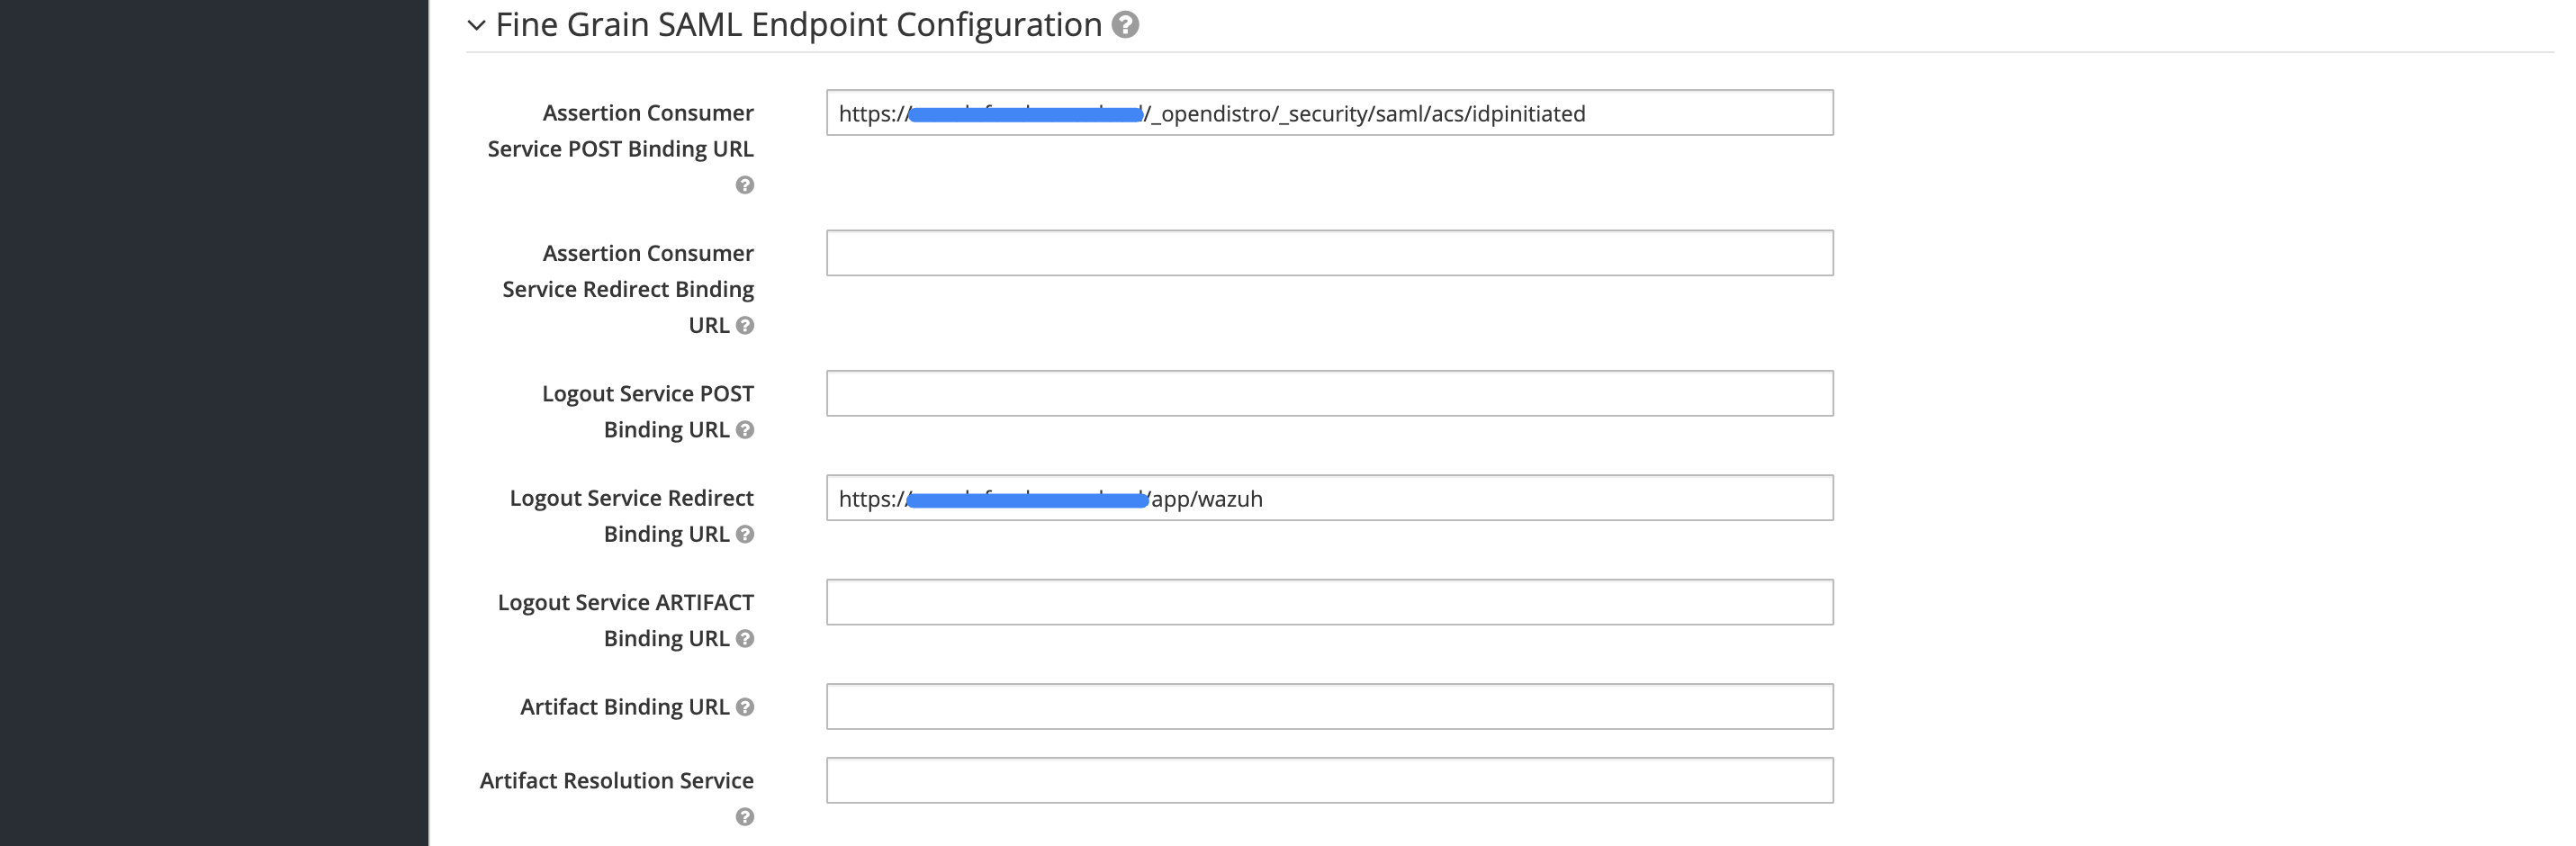The image size is (2576, 846).
Task: Click the empty Assertion Consumer Service Redirect Binding field
Action: click(1329, 253)
